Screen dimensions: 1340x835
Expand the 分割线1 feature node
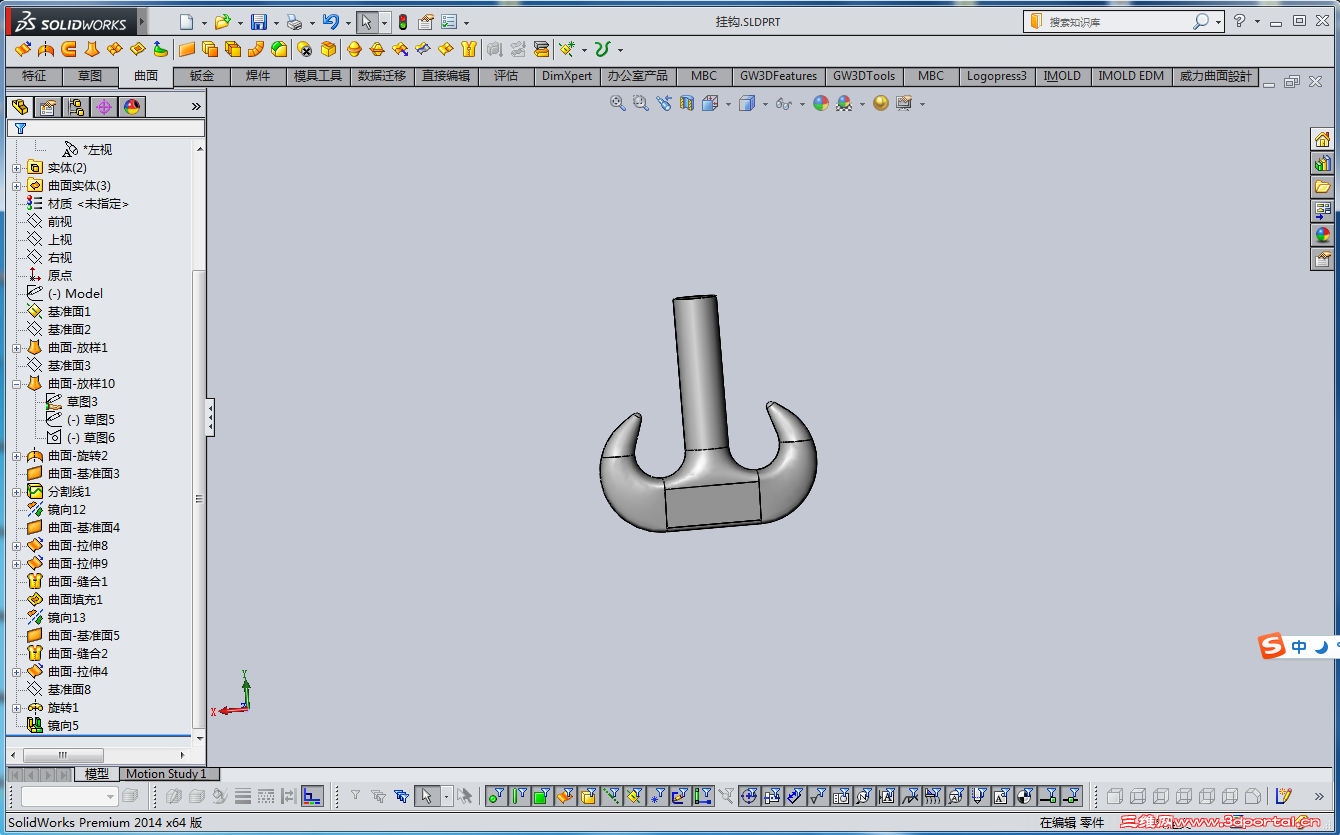point(17,492)
